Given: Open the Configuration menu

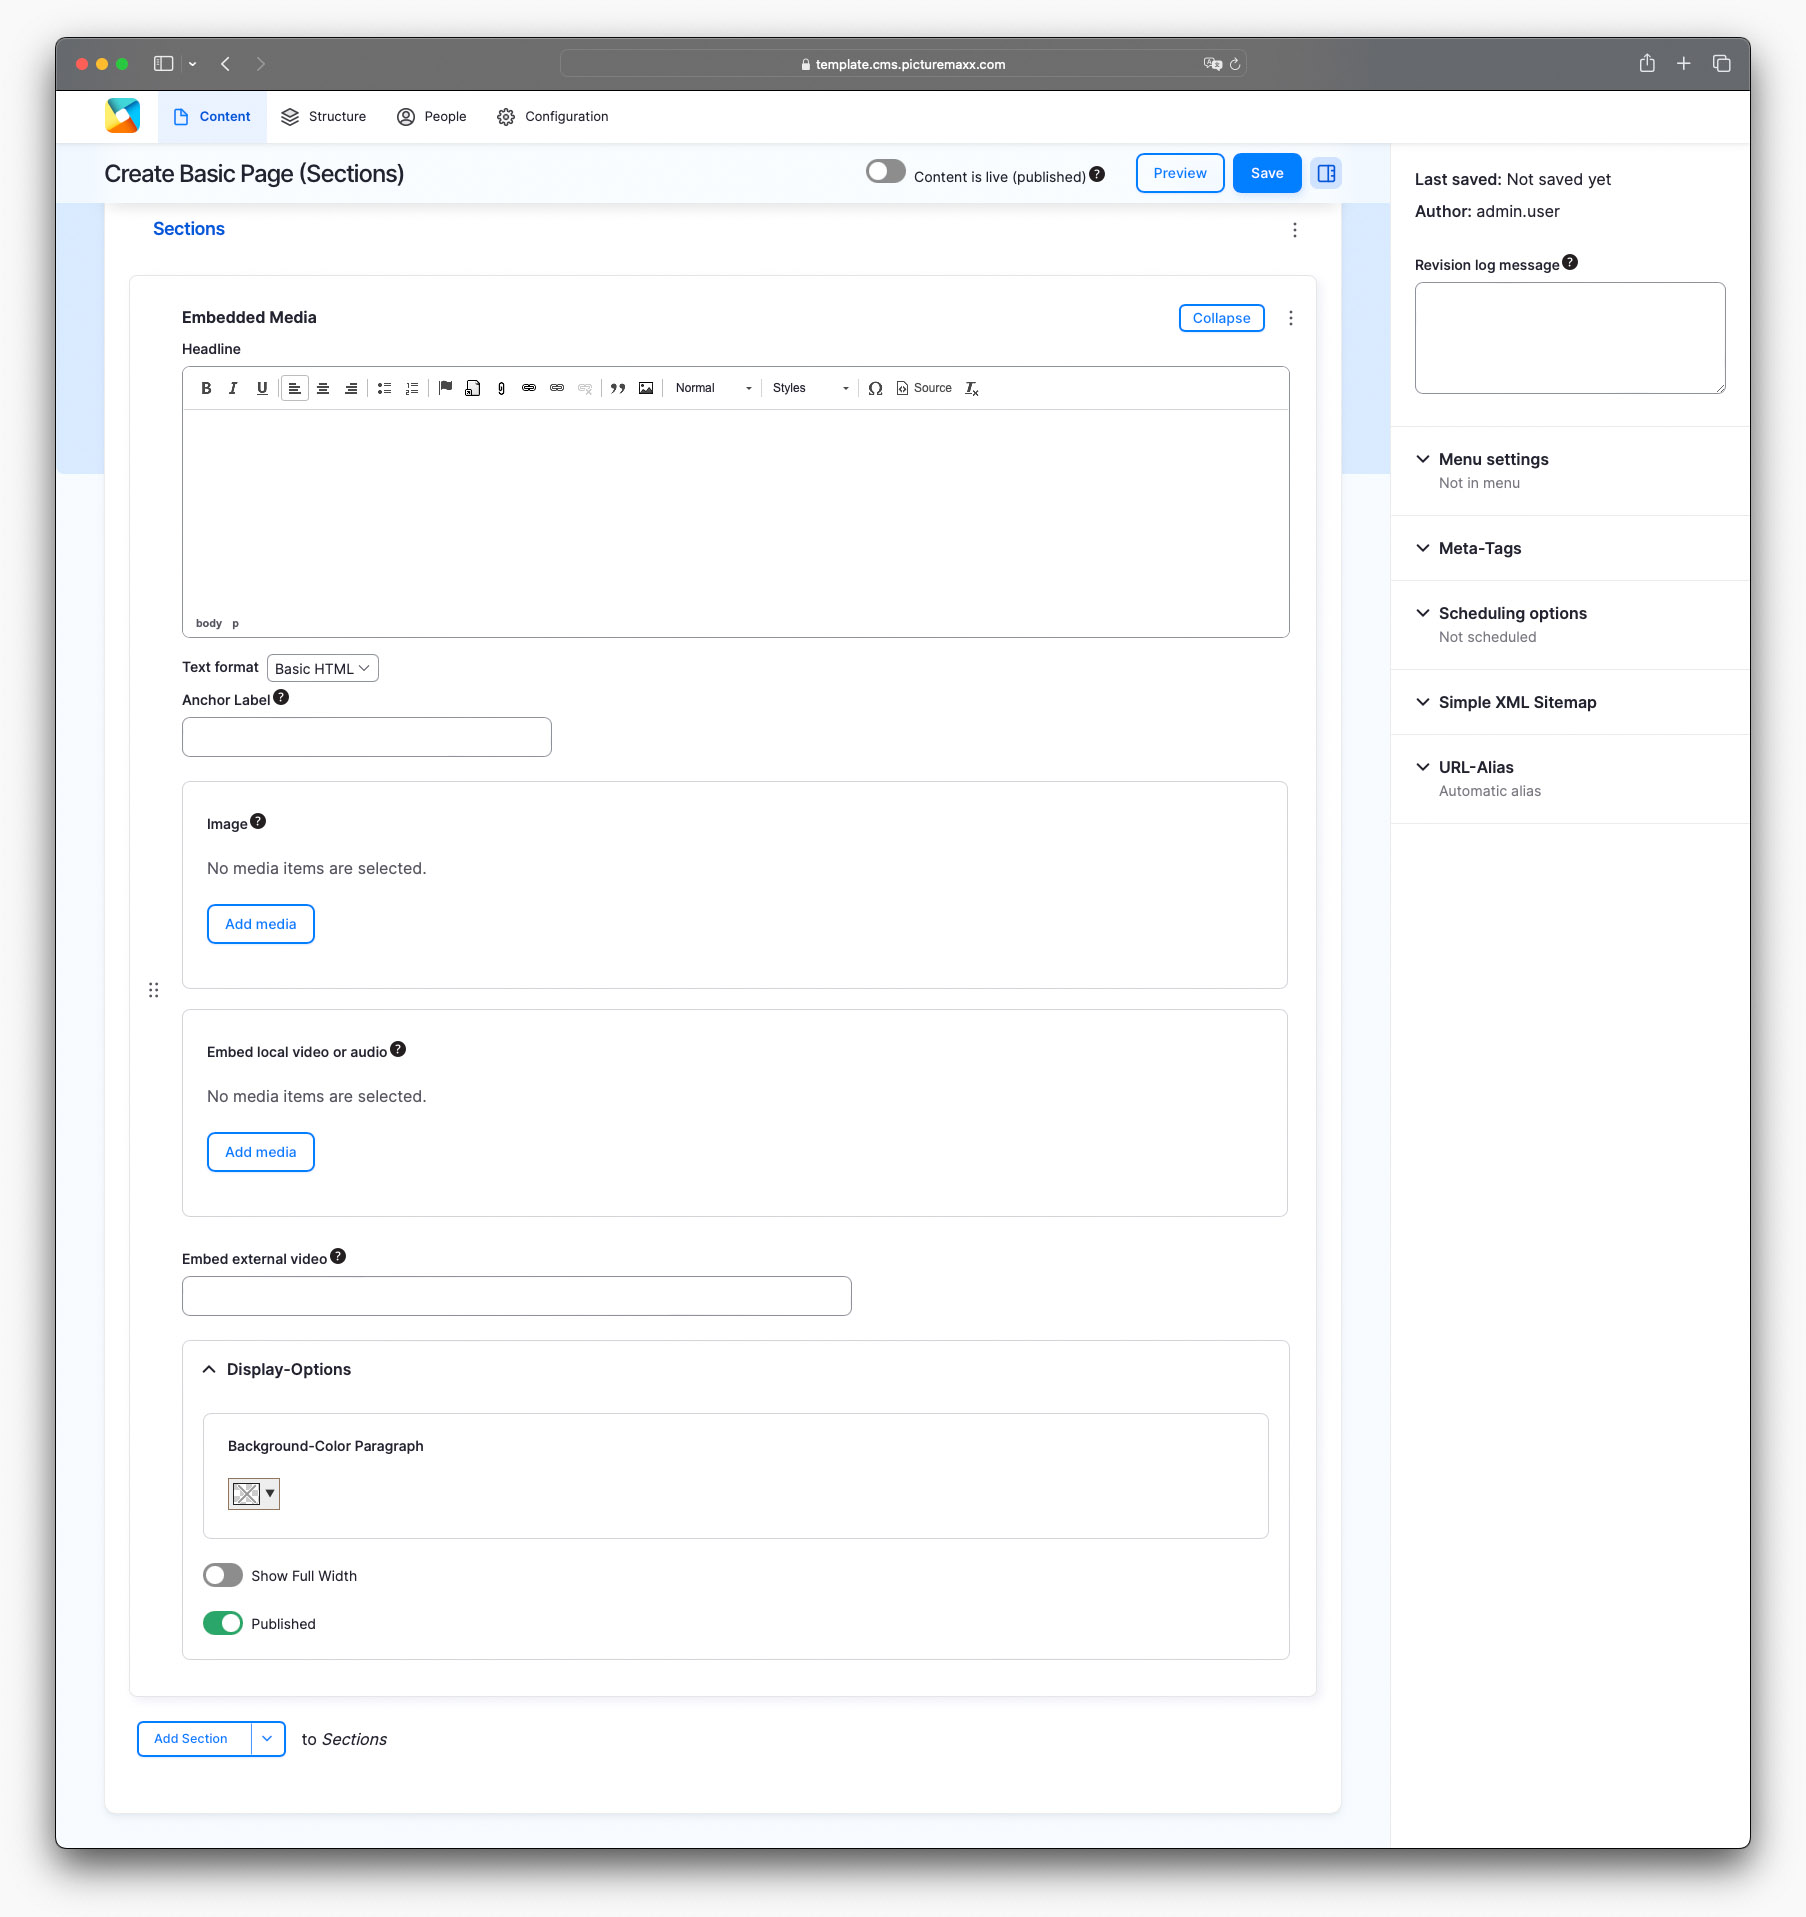Looking at the screenshot, I should (553, 117).
